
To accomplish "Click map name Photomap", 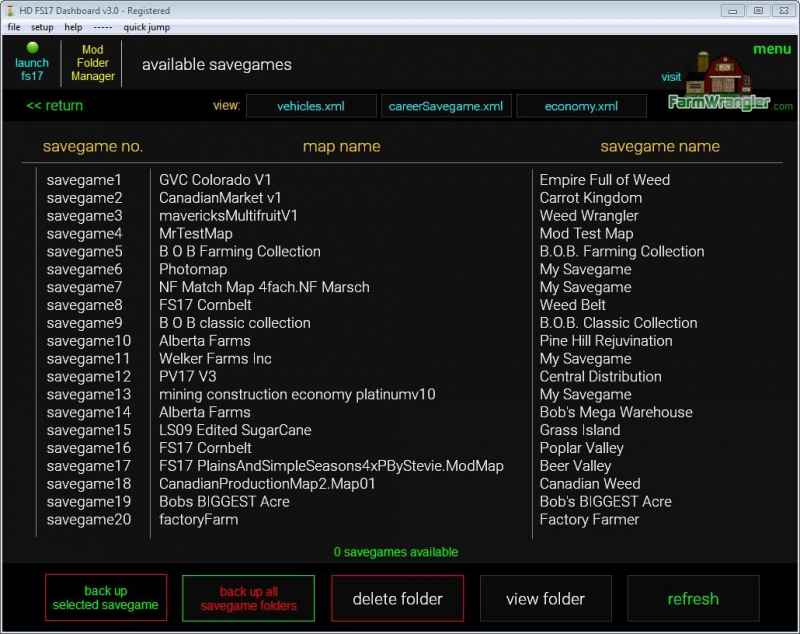I will [193, 269].
